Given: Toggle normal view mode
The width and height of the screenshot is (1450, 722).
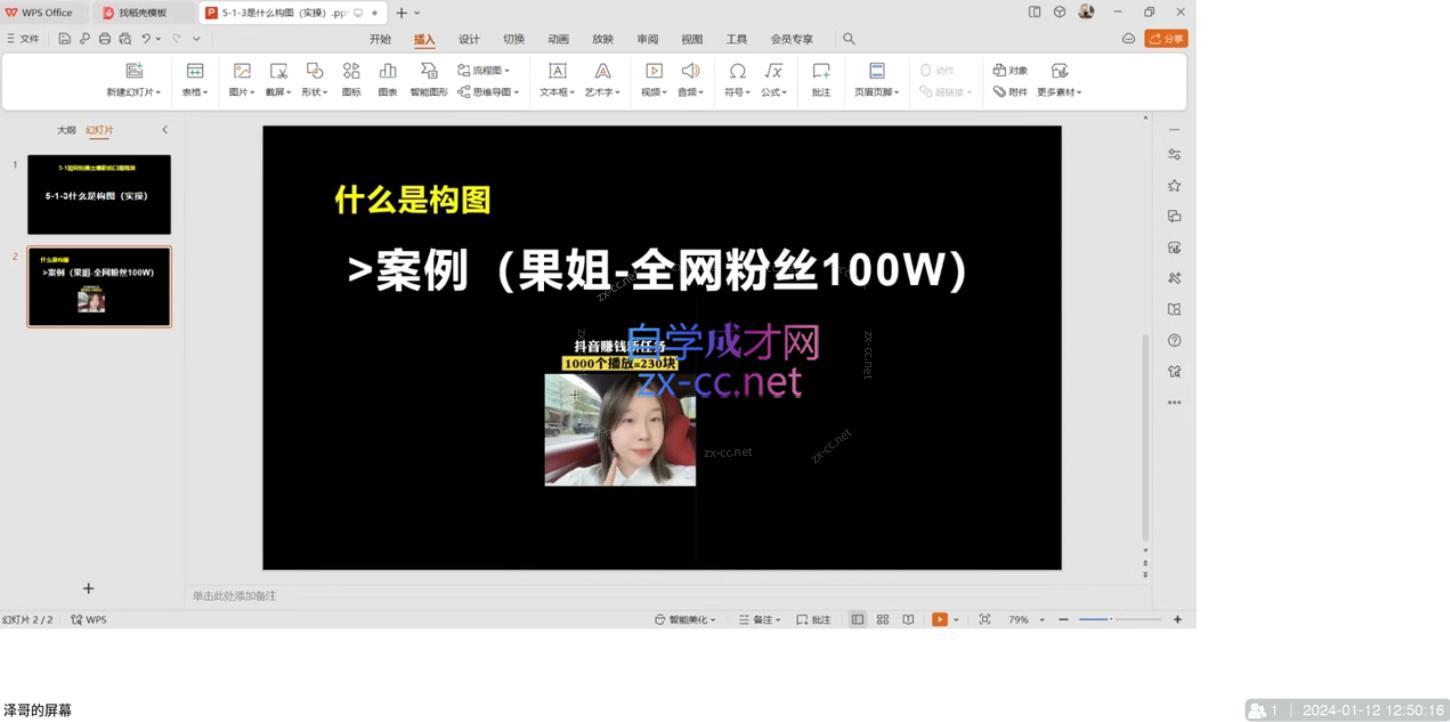Looking at the screenshot, I should [x=857, y=619].
